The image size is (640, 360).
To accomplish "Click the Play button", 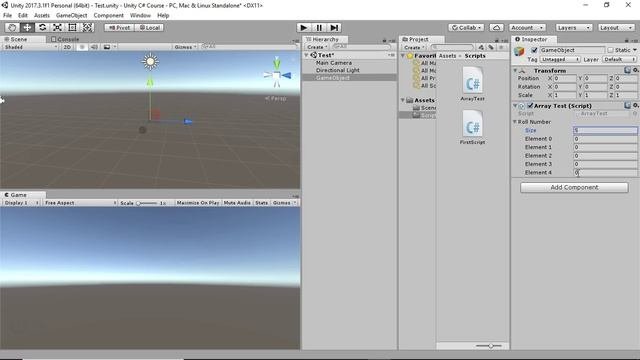I will point(303,27).
